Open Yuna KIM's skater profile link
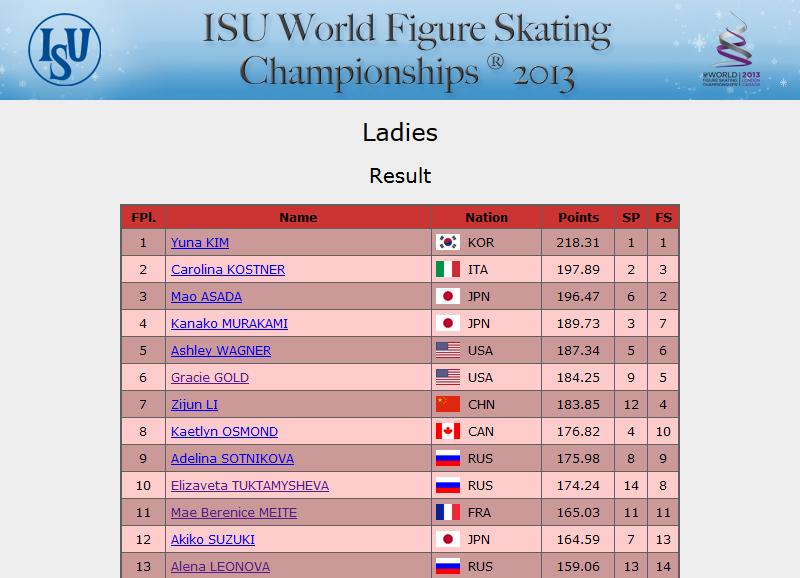The height and width of the screenshot is (578, 800). click(x=199, y=242)
